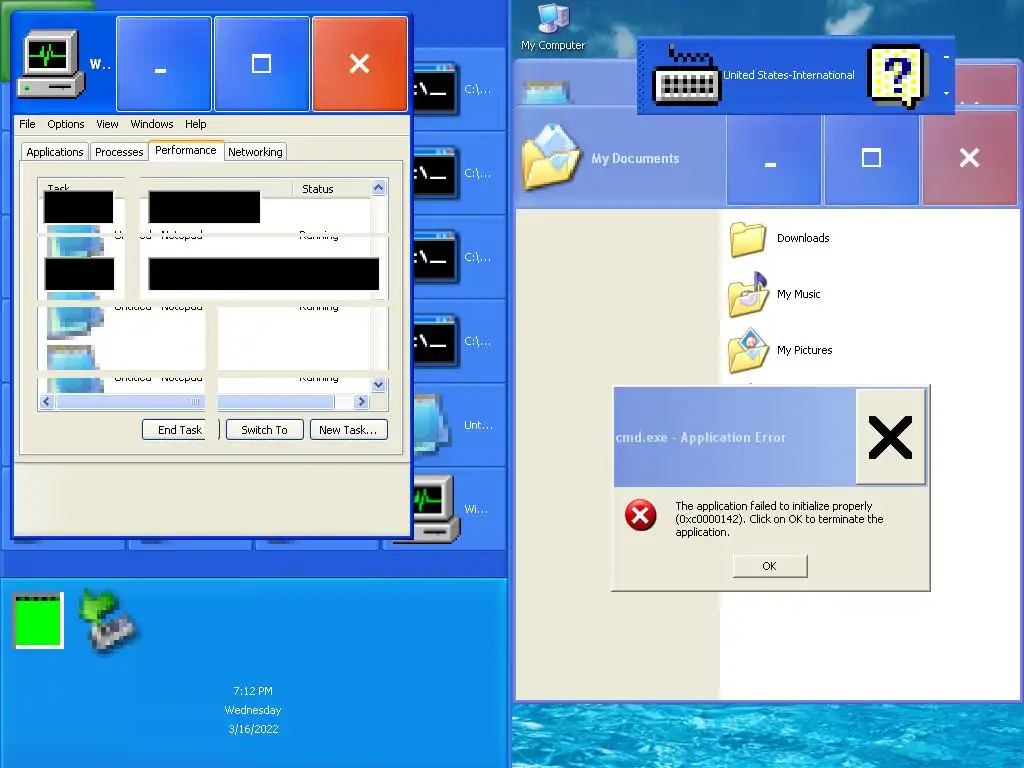Close the Task Manager window

coord(360,64)
